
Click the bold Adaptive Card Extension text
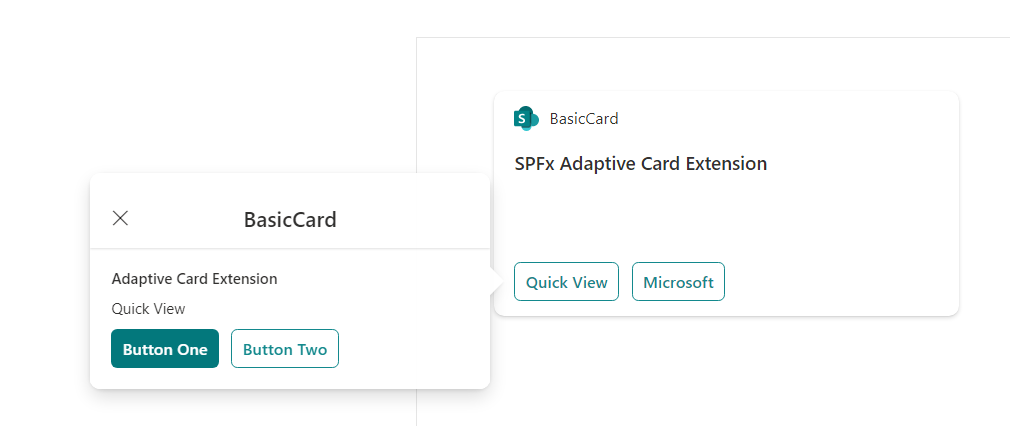[x=194, y=279]
